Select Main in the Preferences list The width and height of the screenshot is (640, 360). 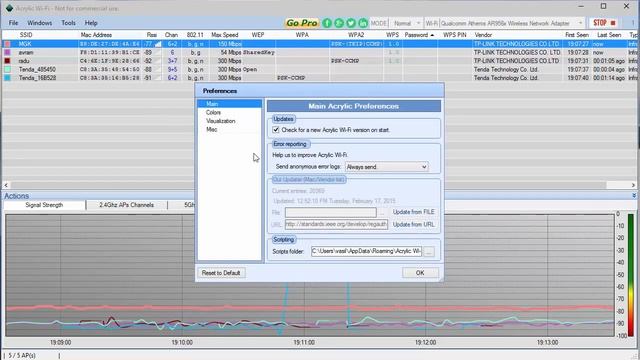click(x=229, y=104)
